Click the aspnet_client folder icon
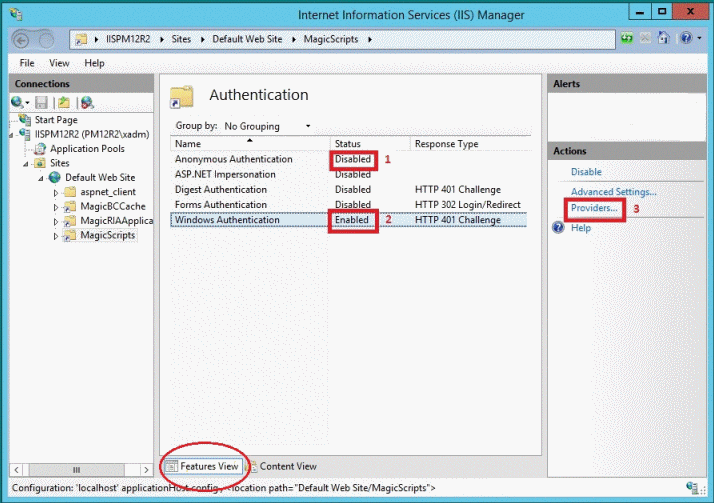Image resolution: width=714 pixels, height=503 pixels. pos(70,192)
